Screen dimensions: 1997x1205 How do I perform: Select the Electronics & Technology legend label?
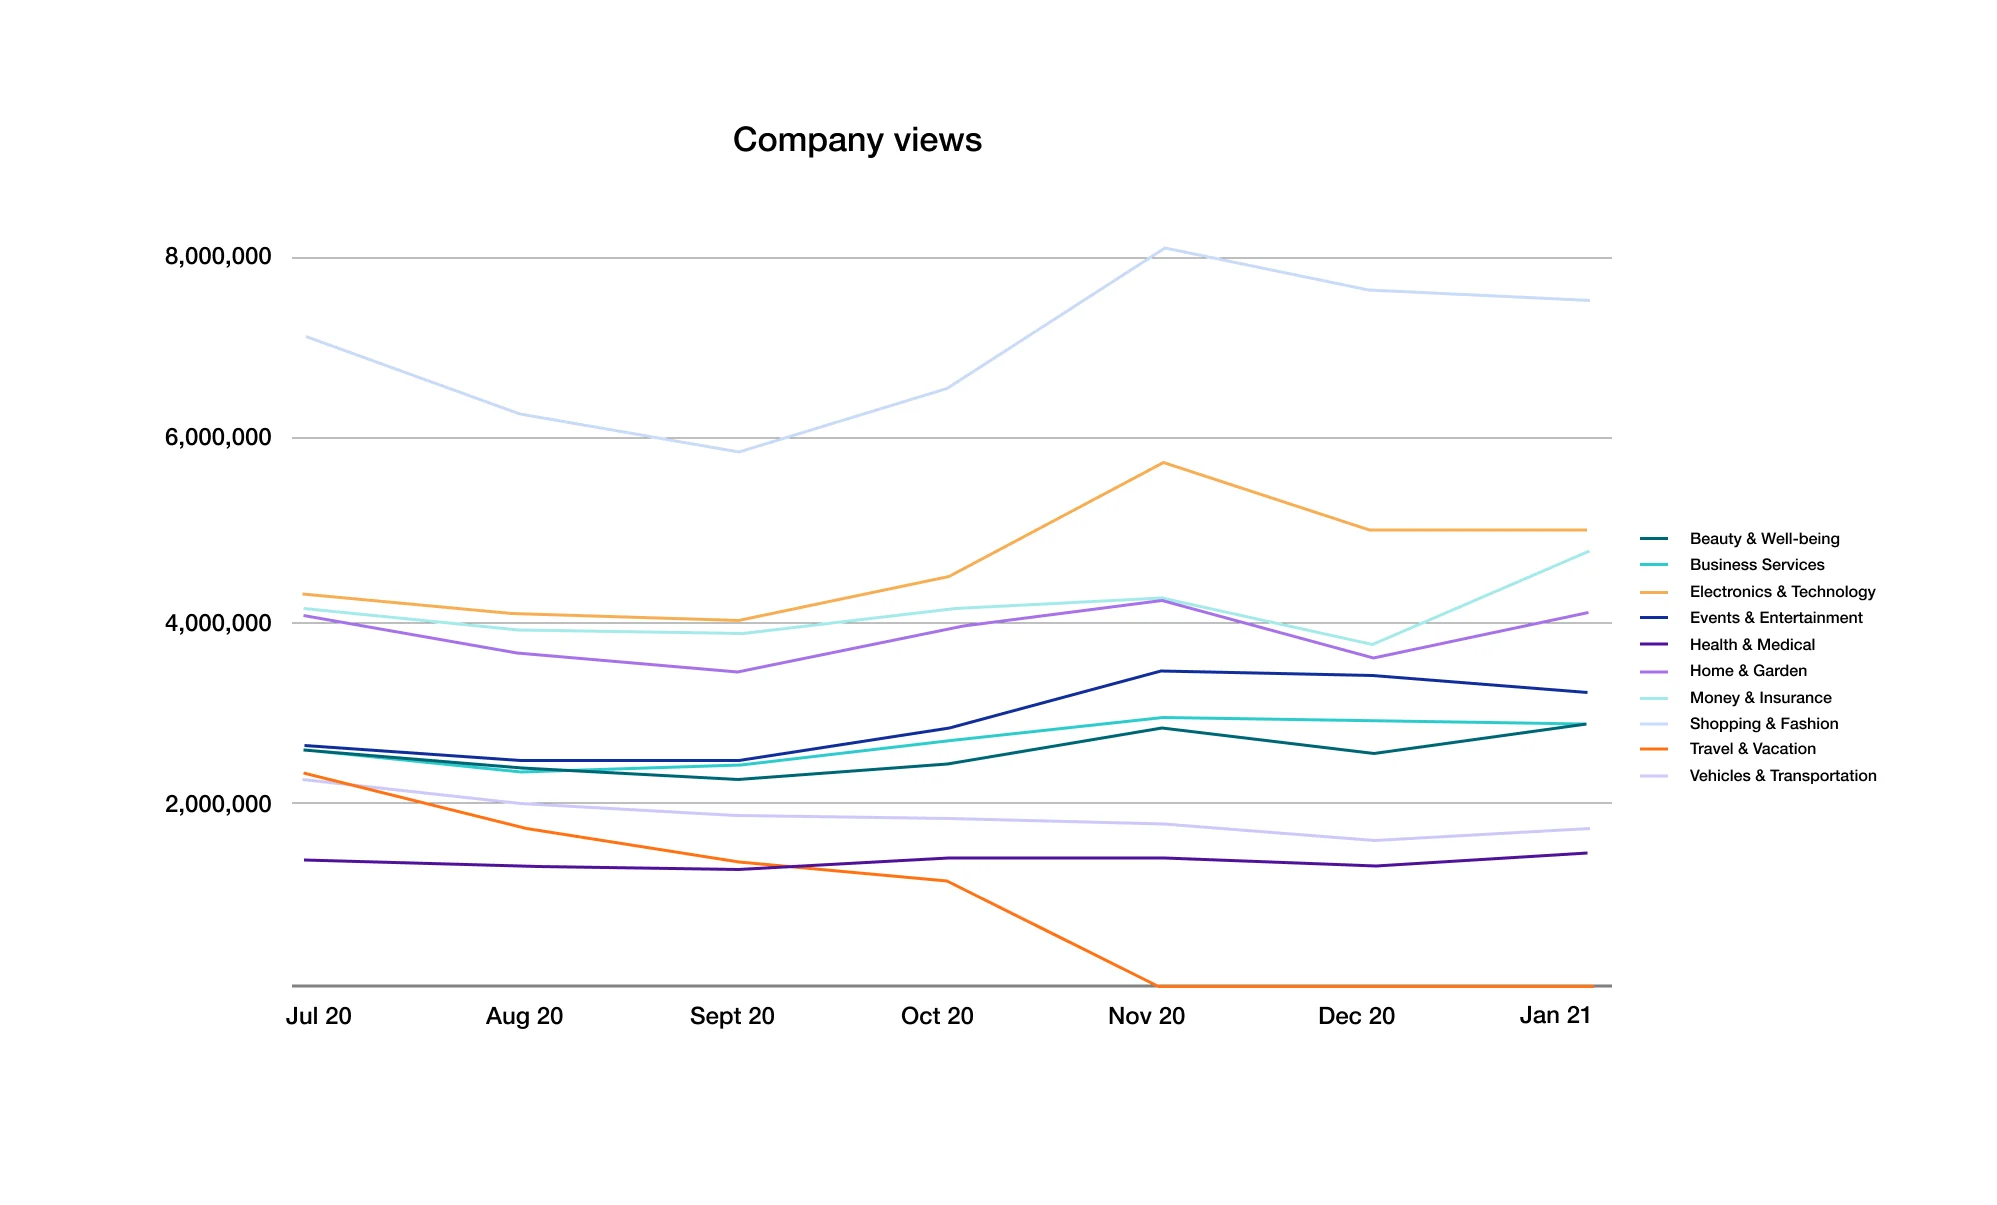[1782, 592]
